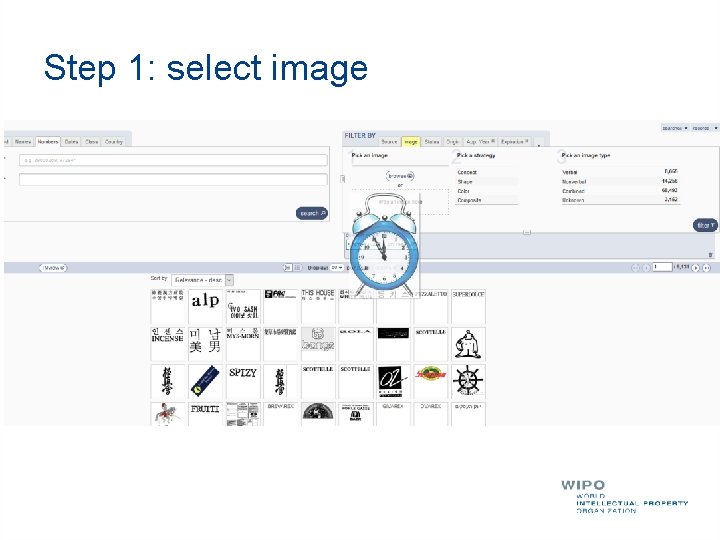Click the page number field

click(x=662, y=267)
